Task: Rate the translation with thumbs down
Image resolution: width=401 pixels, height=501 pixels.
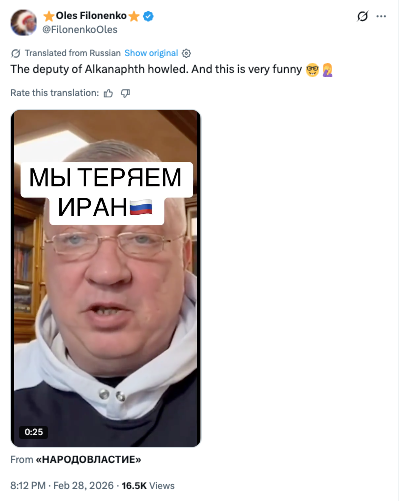Action: click(125, 93)
